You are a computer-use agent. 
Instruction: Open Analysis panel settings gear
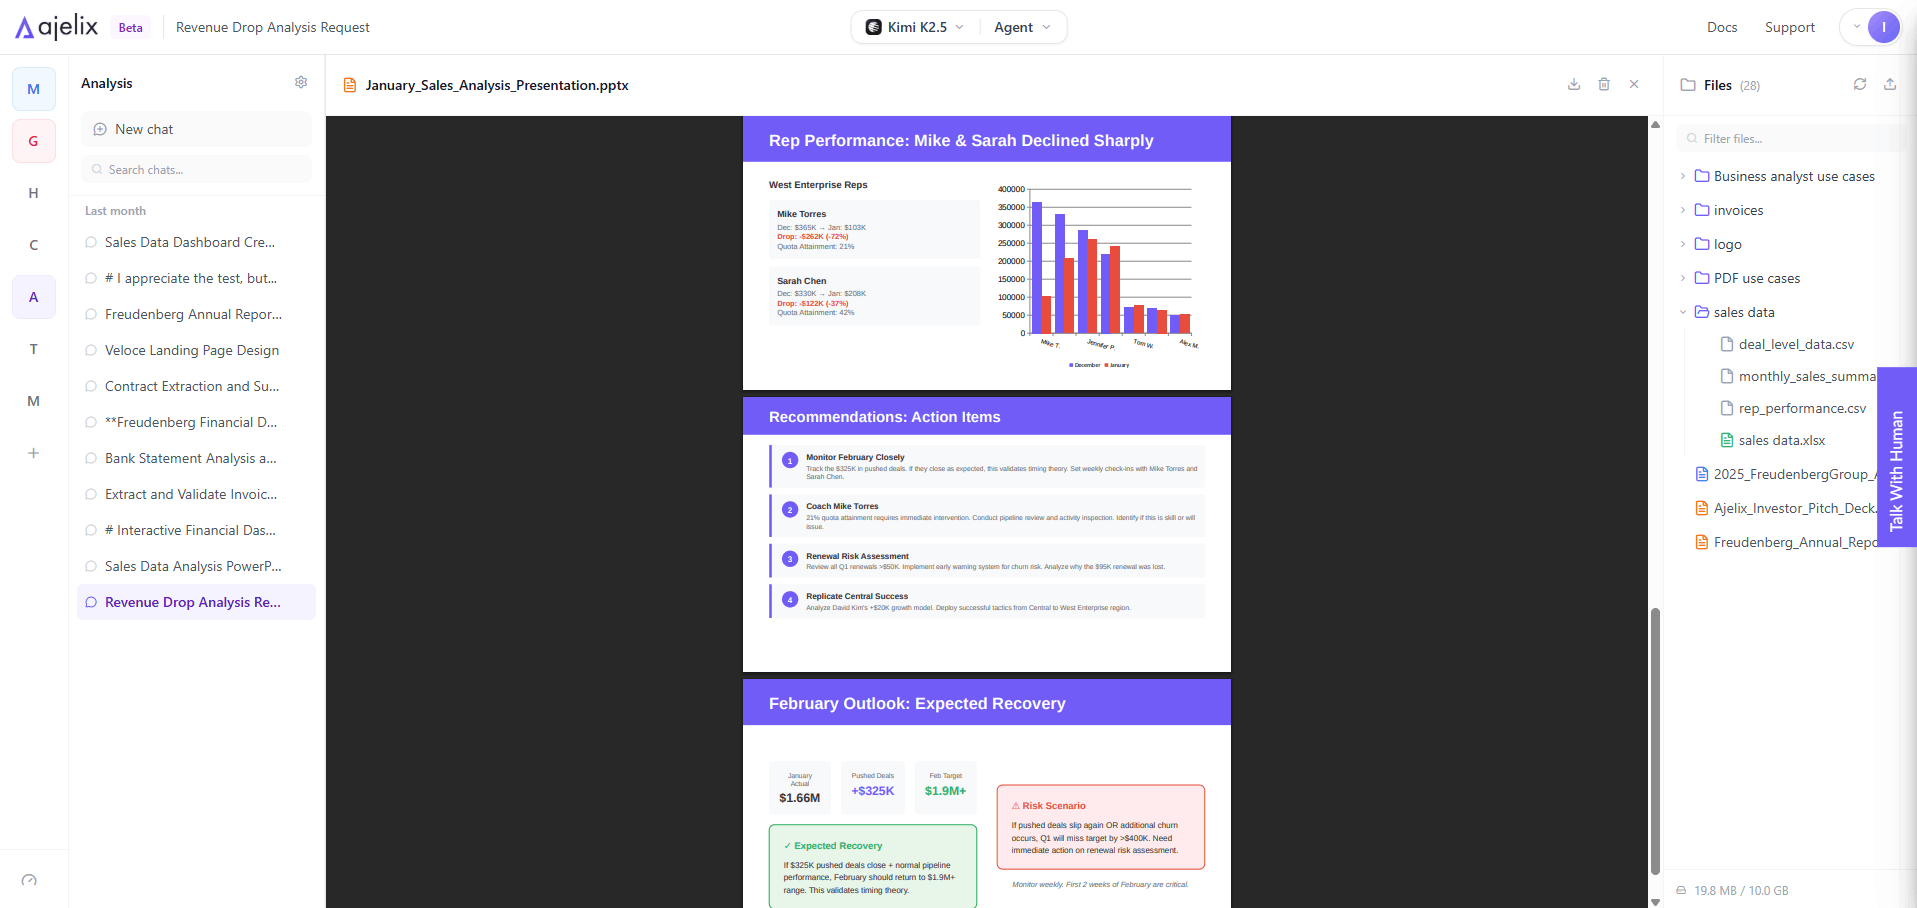[301, 83]
